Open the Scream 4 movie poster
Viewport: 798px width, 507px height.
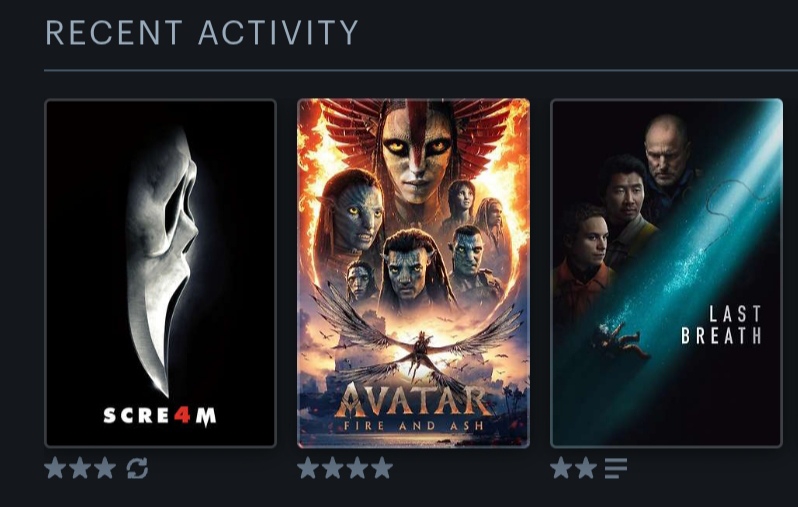160,273
